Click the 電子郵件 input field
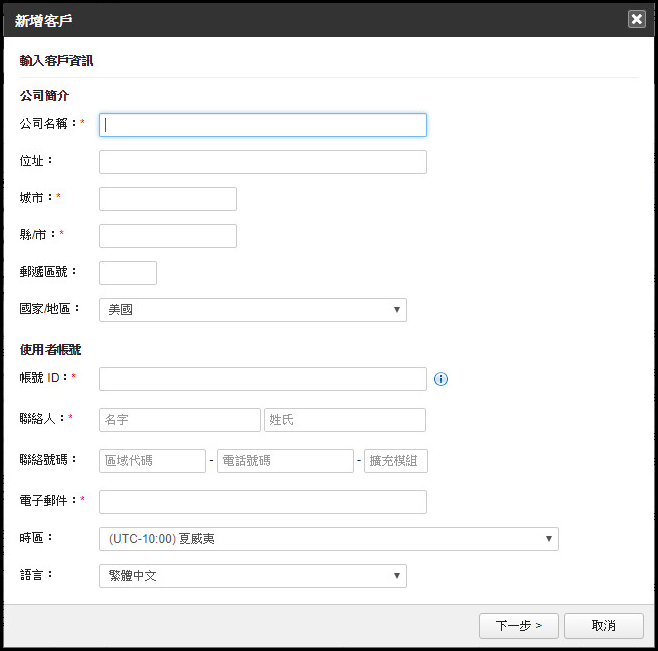Screen dimensions: 658x651 (x=263, y=502)
